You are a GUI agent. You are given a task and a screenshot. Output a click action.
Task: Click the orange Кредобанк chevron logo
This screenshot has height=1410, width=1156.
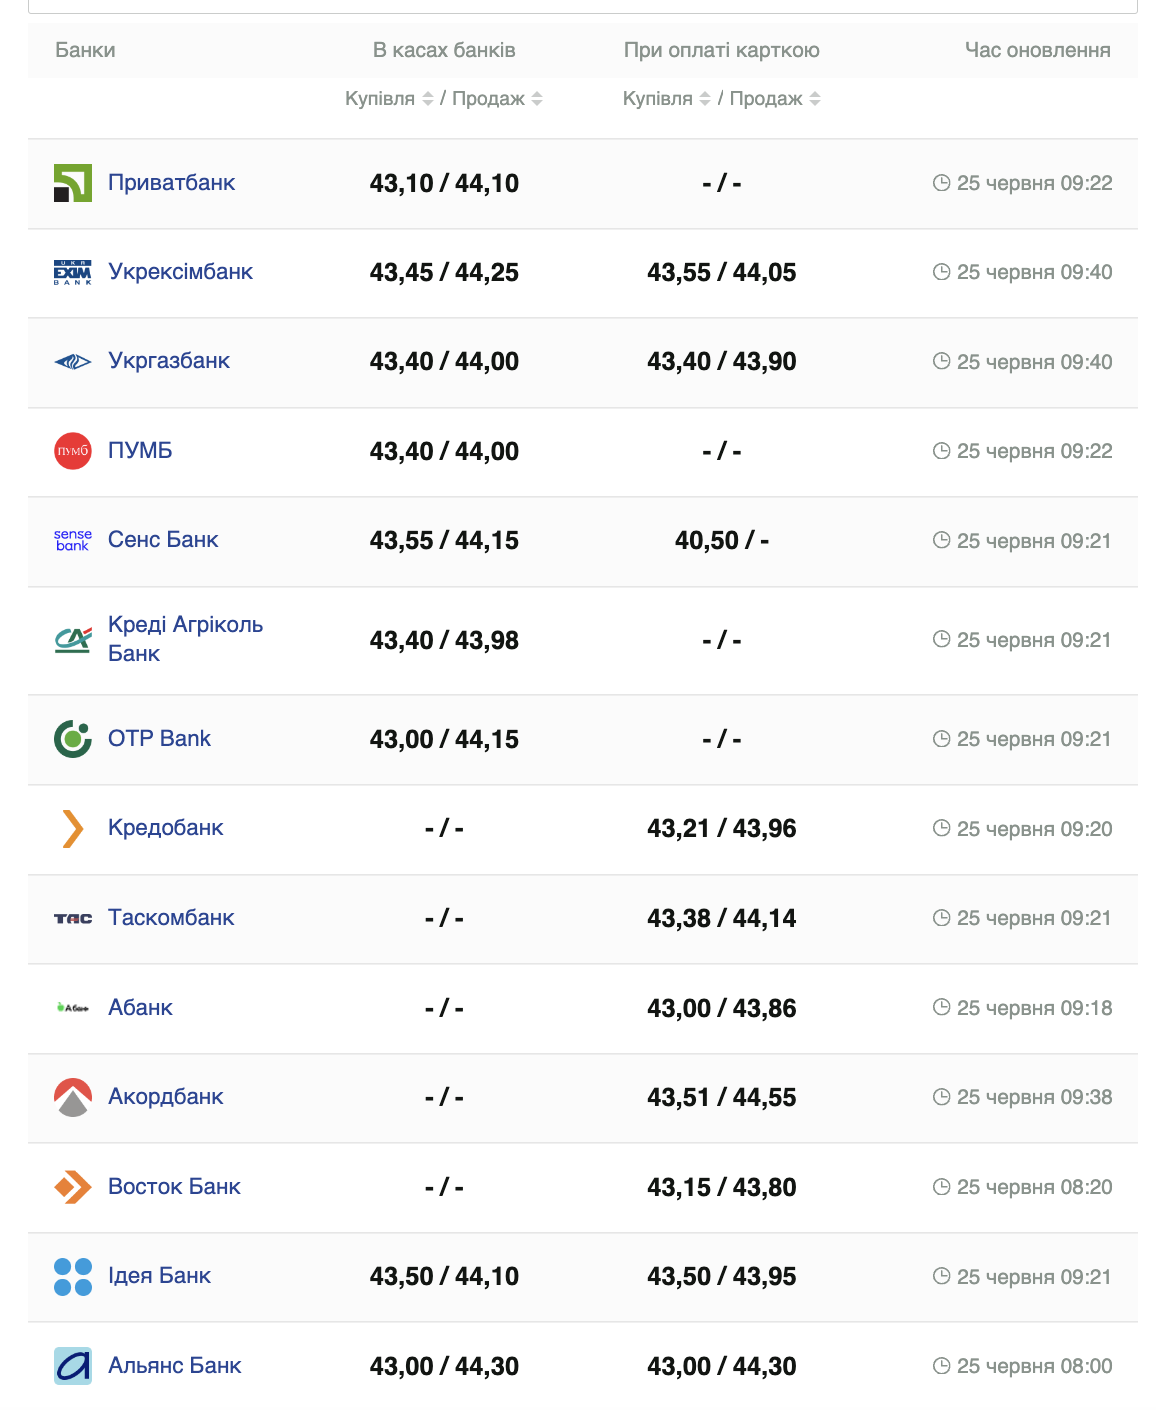(x=72, y=828)
